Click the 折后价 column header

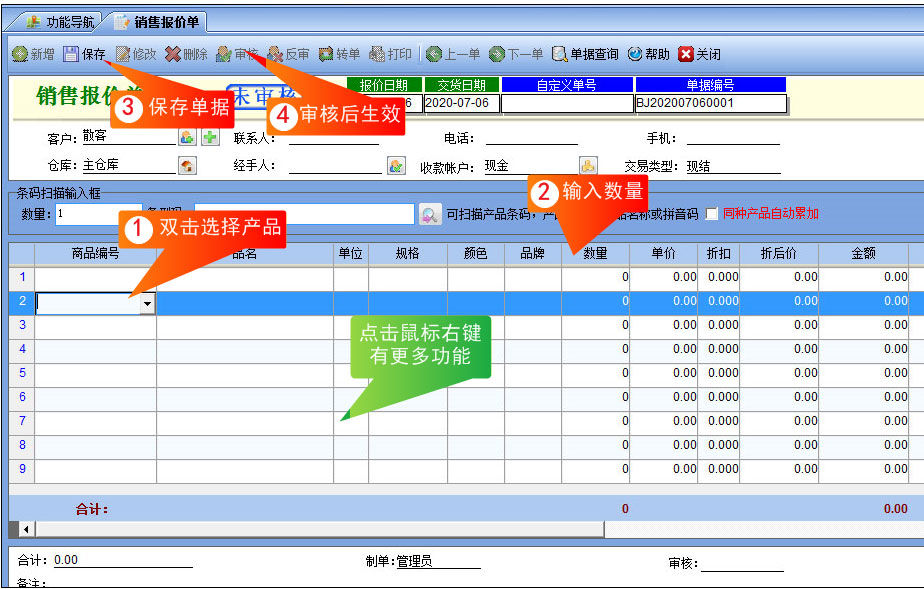pyautogui.click(x=779, y=253)
